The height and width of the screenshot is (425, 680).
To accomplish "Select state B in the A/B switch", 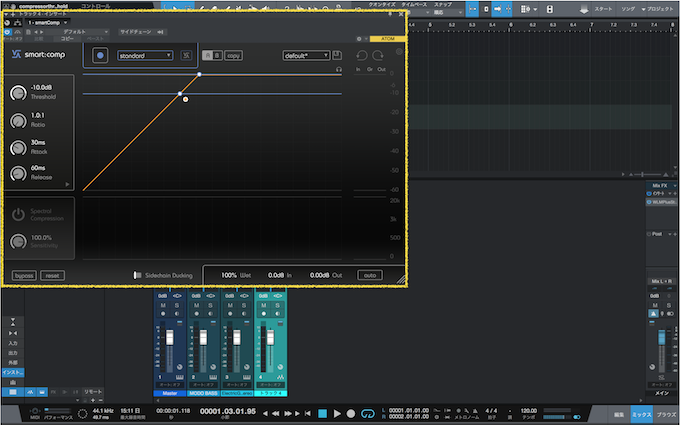I will [x=217, y=56].
